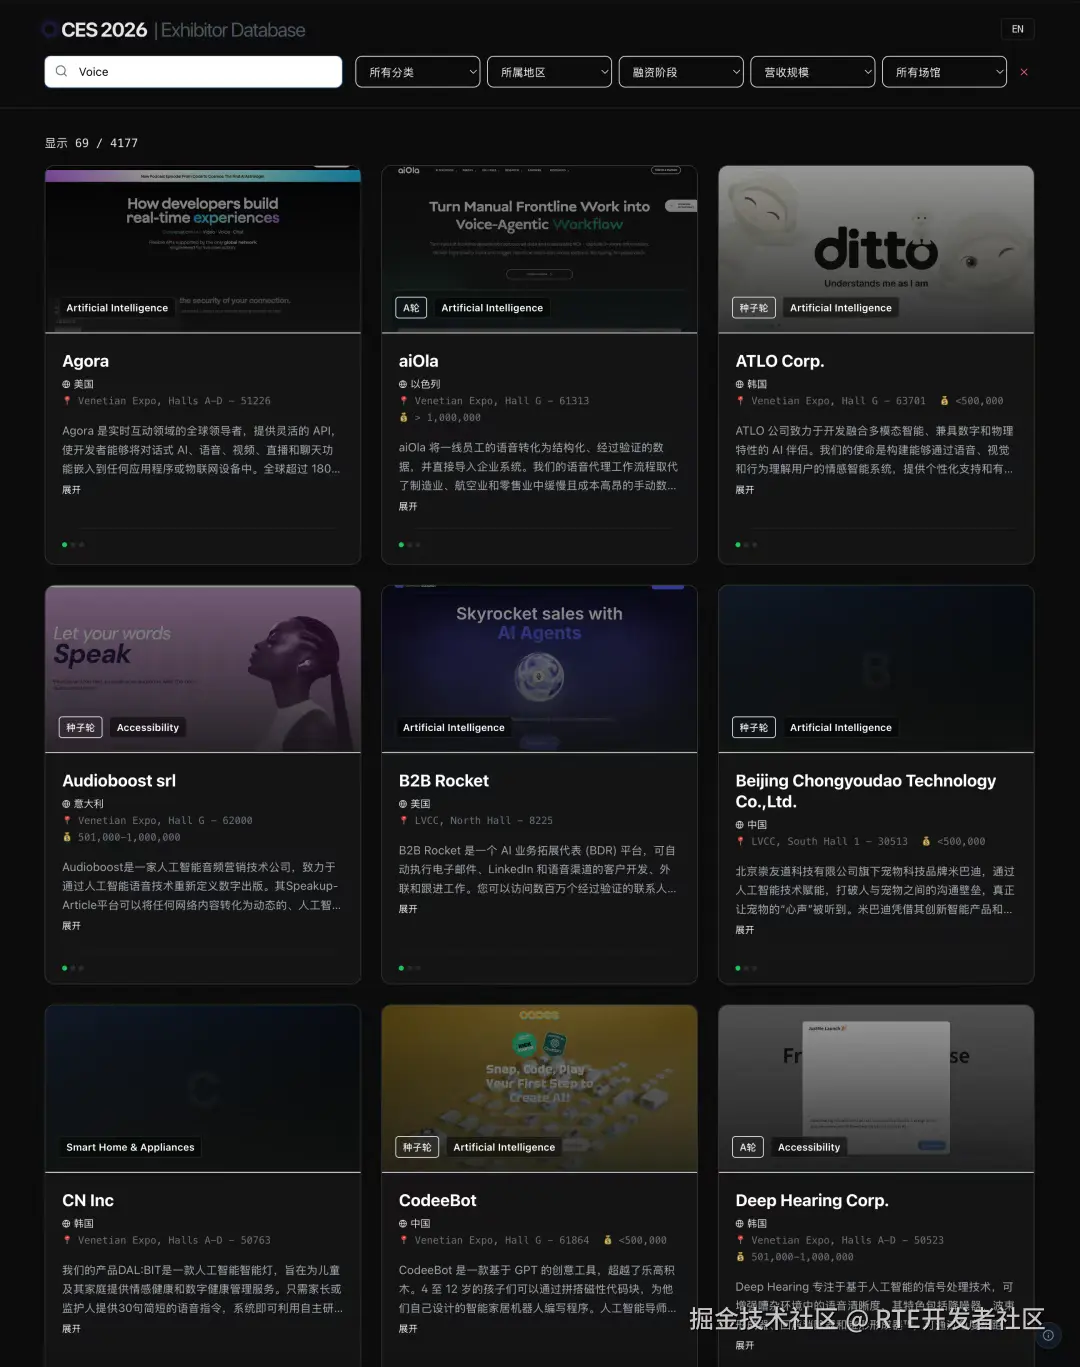This screenshot has width=1080, height=1367.
Task: Click the 种子轮 badge on ATLO Corp. card
Action: click(754, 308)
